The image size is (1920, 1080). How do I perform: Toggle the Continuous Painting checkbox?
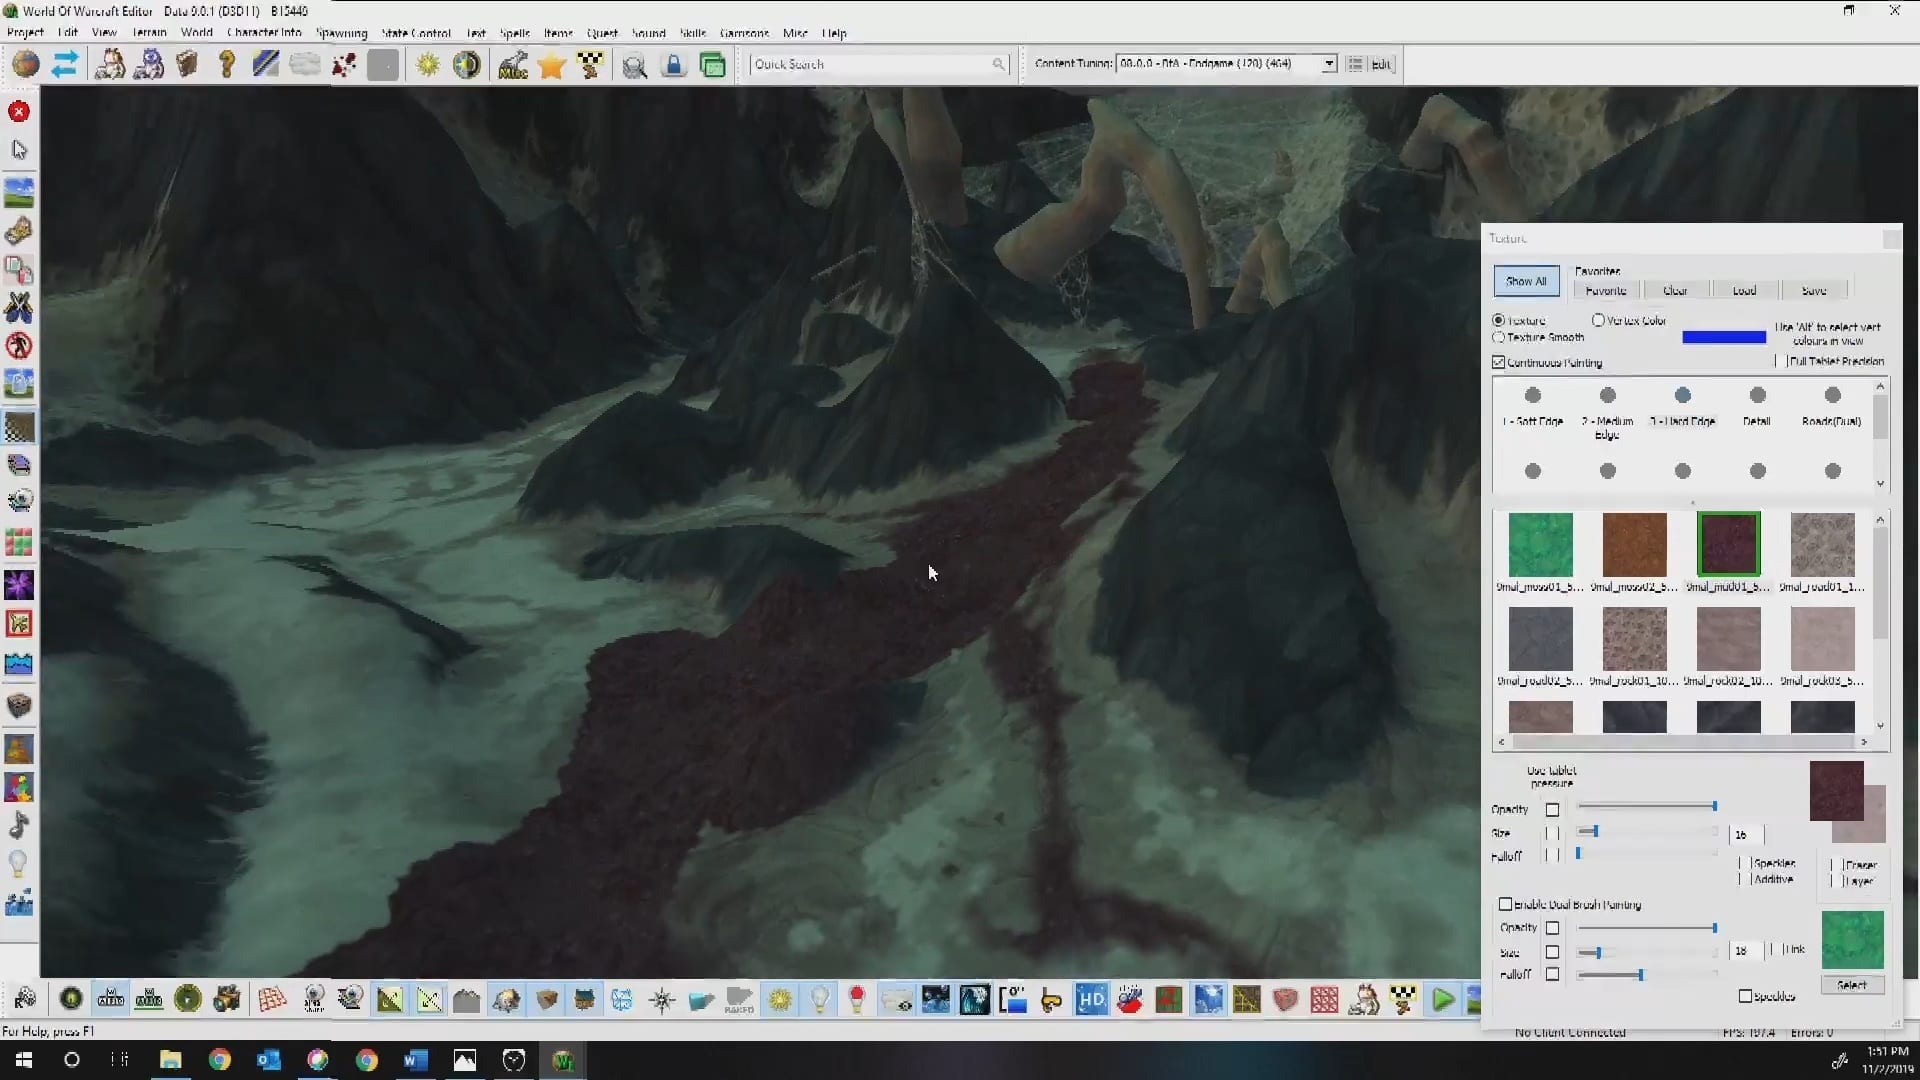click(x=1498, y=362)
